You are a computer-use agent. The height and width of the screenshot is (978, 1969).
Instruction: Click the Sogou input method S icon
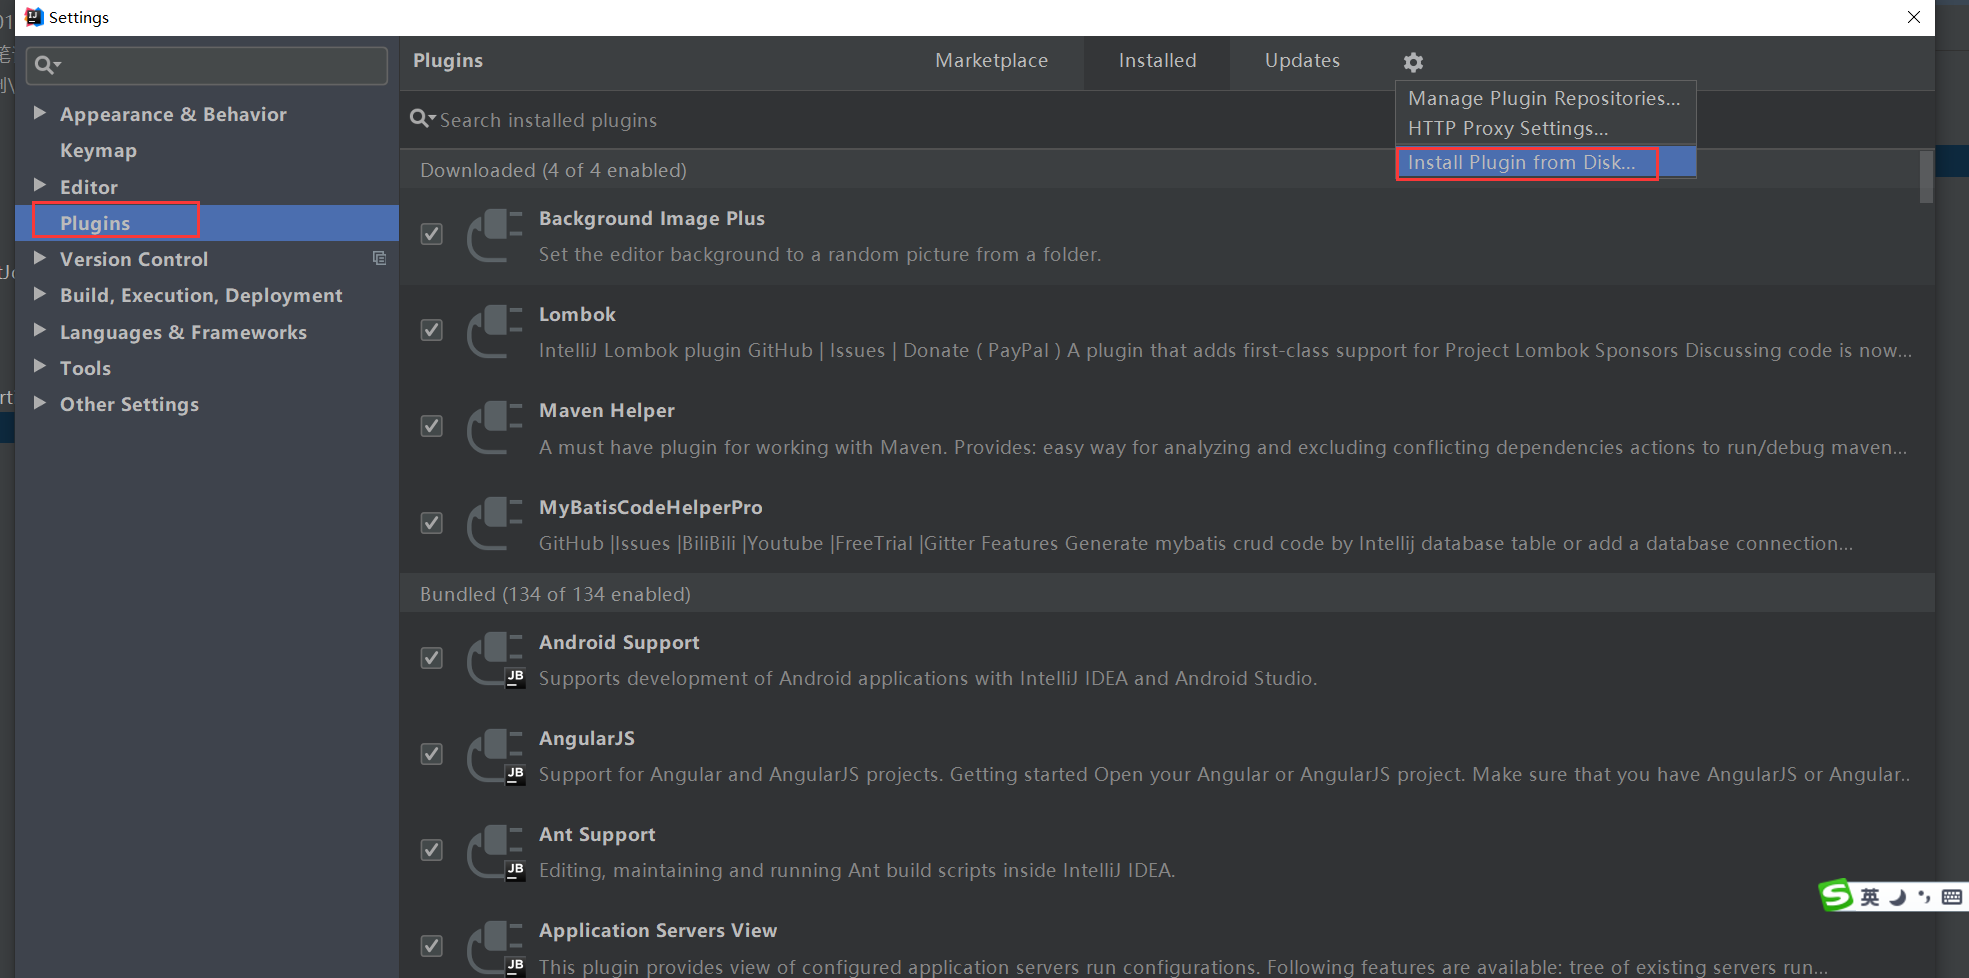point(1836,895)
